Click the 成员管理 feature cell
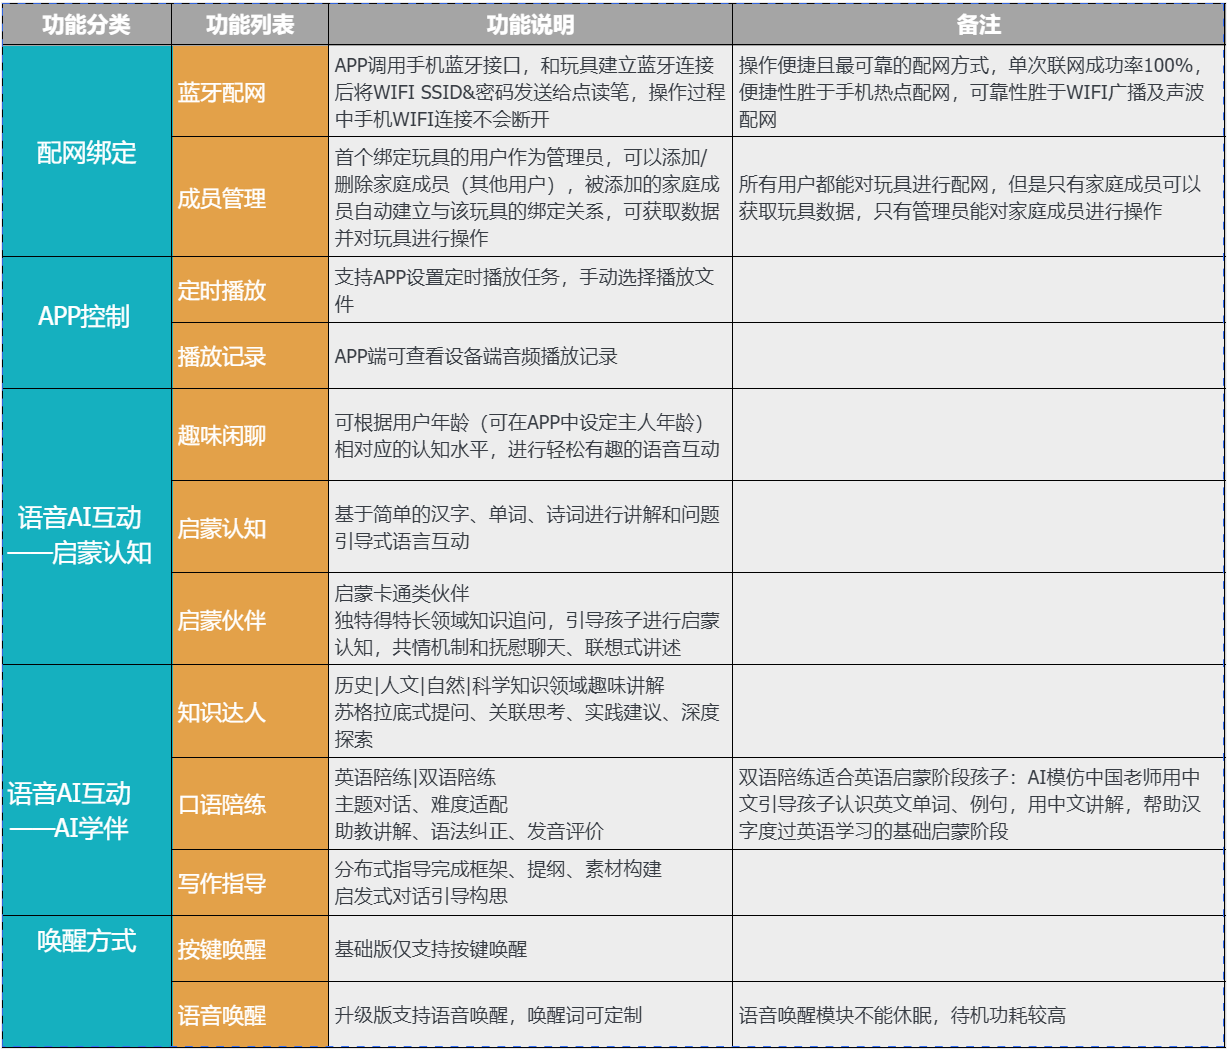The height and width of the screenshot is (1050, 1229). click(x=250, y=197)
